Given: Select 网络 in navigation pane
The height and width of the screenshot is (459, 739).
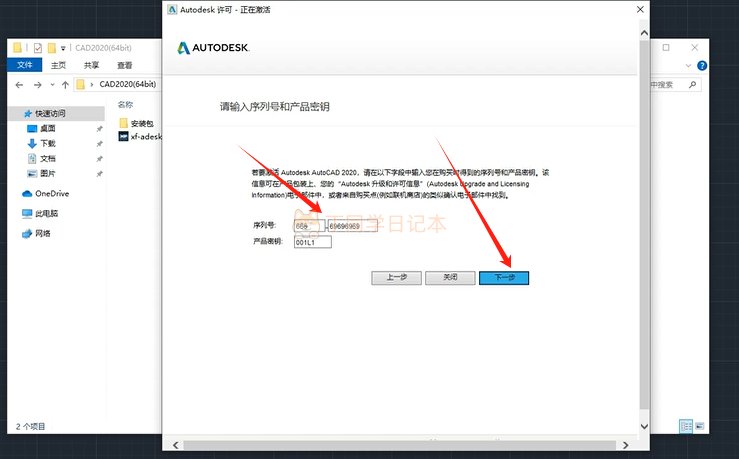Looking at the screenshot, I should click(x=42, y=233).
